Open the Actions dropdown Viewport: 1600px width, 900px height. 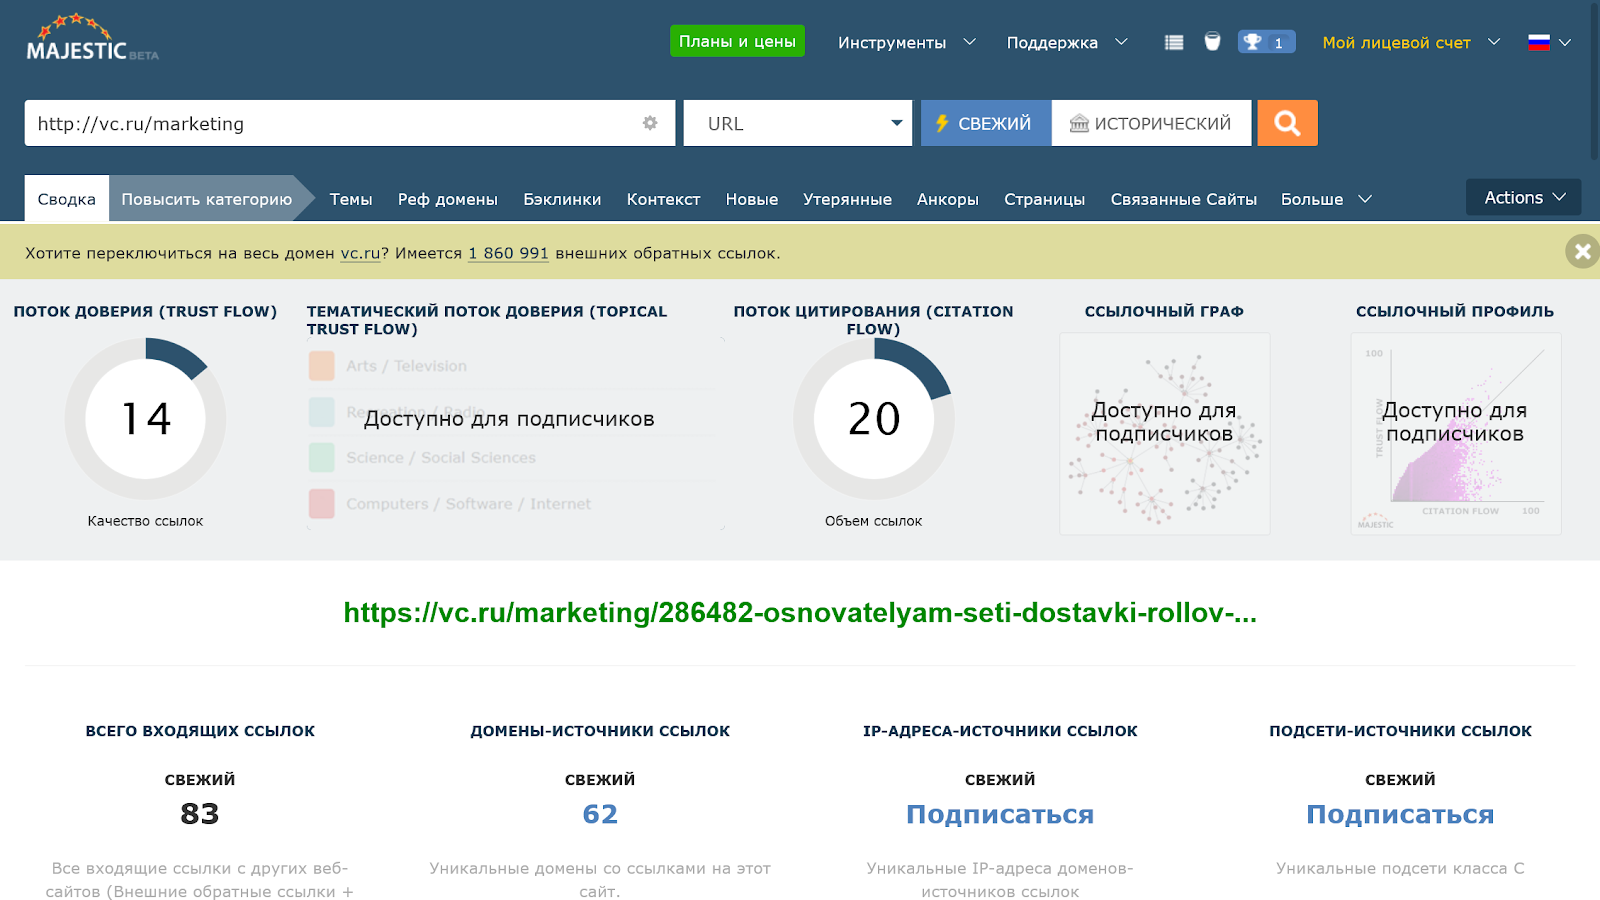[1523, 197]
